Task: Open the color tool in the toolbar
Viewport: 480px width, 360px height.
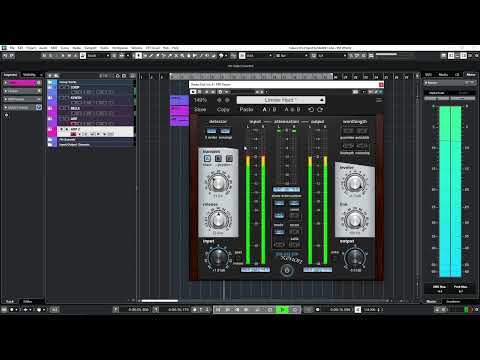Action: (x=221, y=56)
